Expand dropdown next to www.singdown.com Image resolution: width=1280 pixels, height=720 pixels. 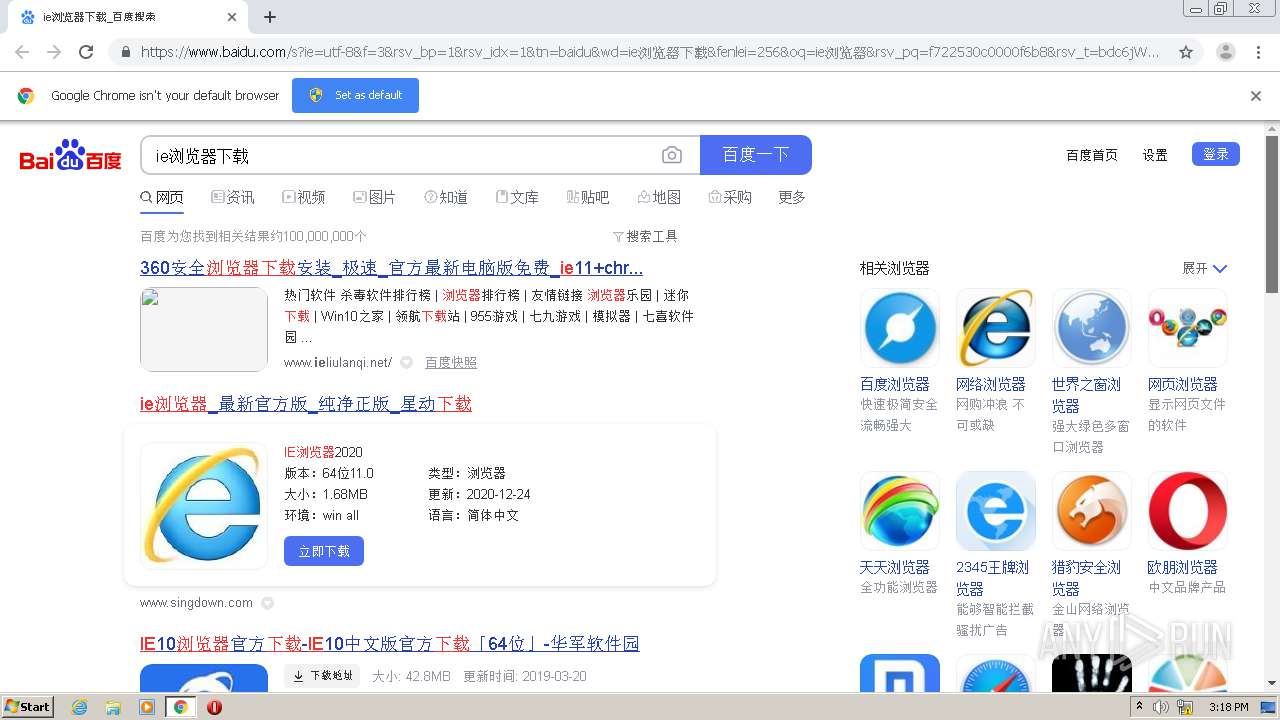267,603
